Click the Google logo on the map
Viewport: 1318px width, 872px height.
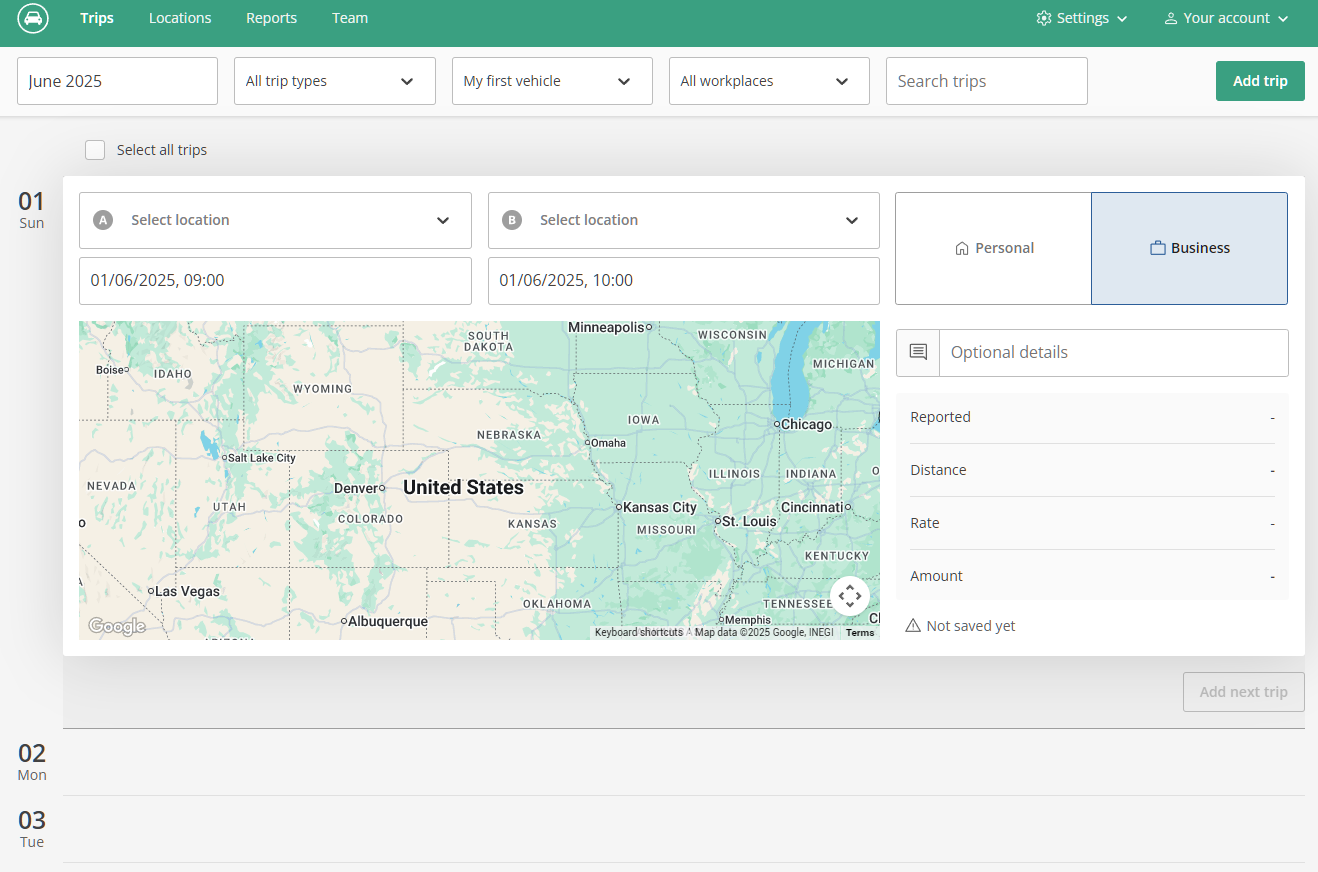pyautogui.click(x=117, y=626)
